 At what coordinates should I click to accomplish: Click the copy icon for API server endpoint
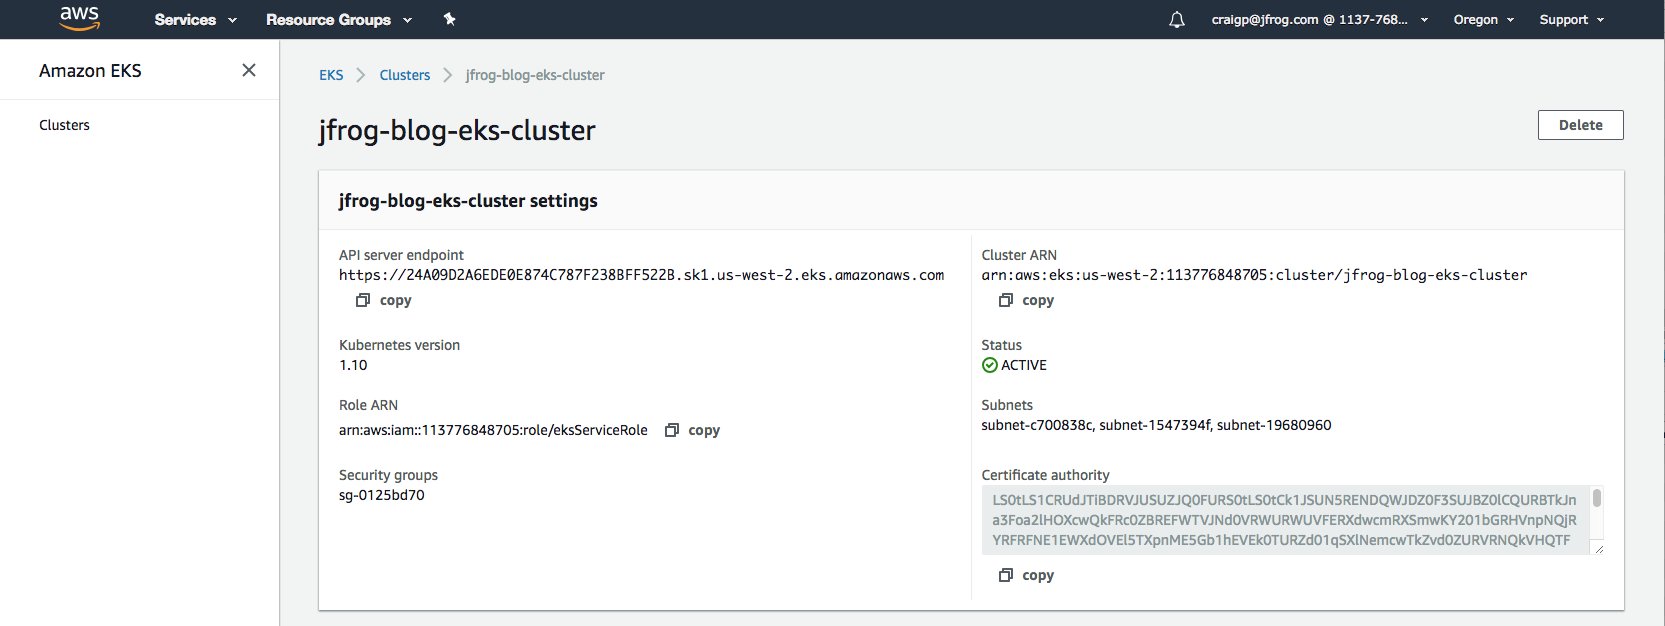(363, 300)
